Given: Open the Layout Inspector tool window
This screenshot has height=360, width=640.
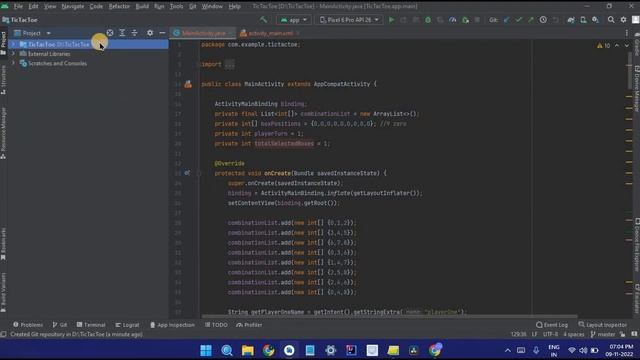Looking at the screenshot, I should pos(603,325).
